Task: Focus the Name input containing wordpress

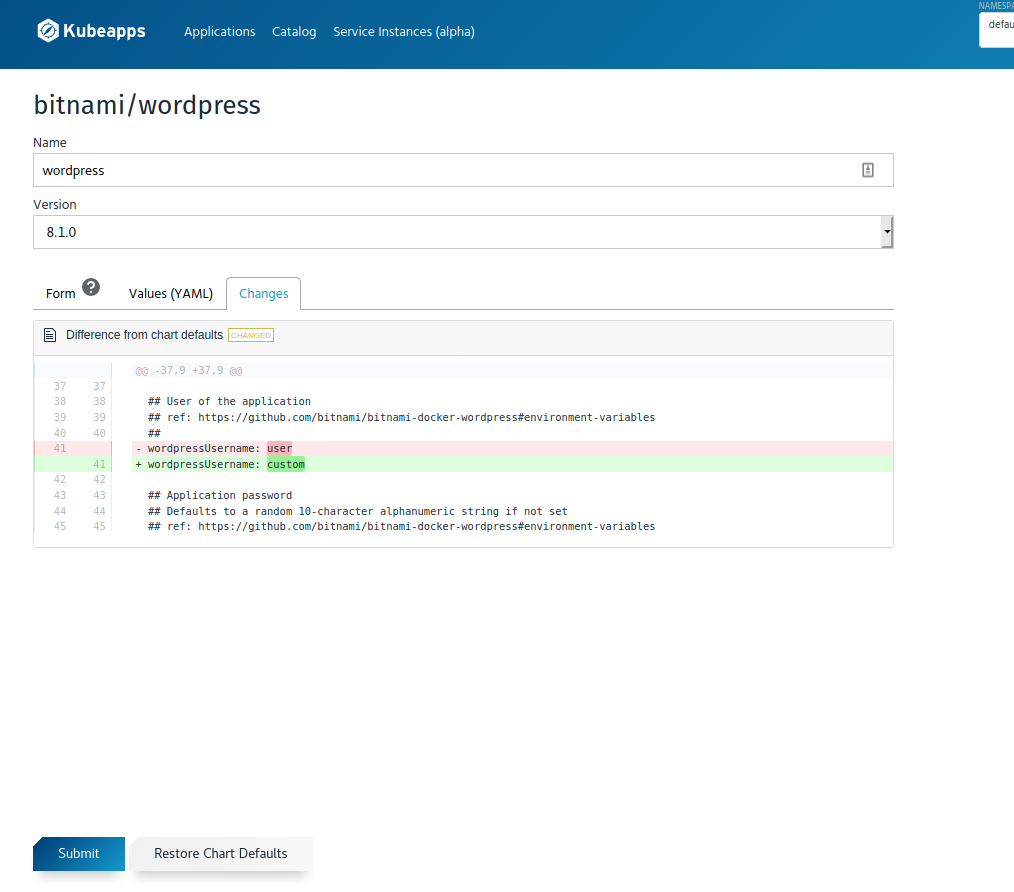Action: (463, 170)
